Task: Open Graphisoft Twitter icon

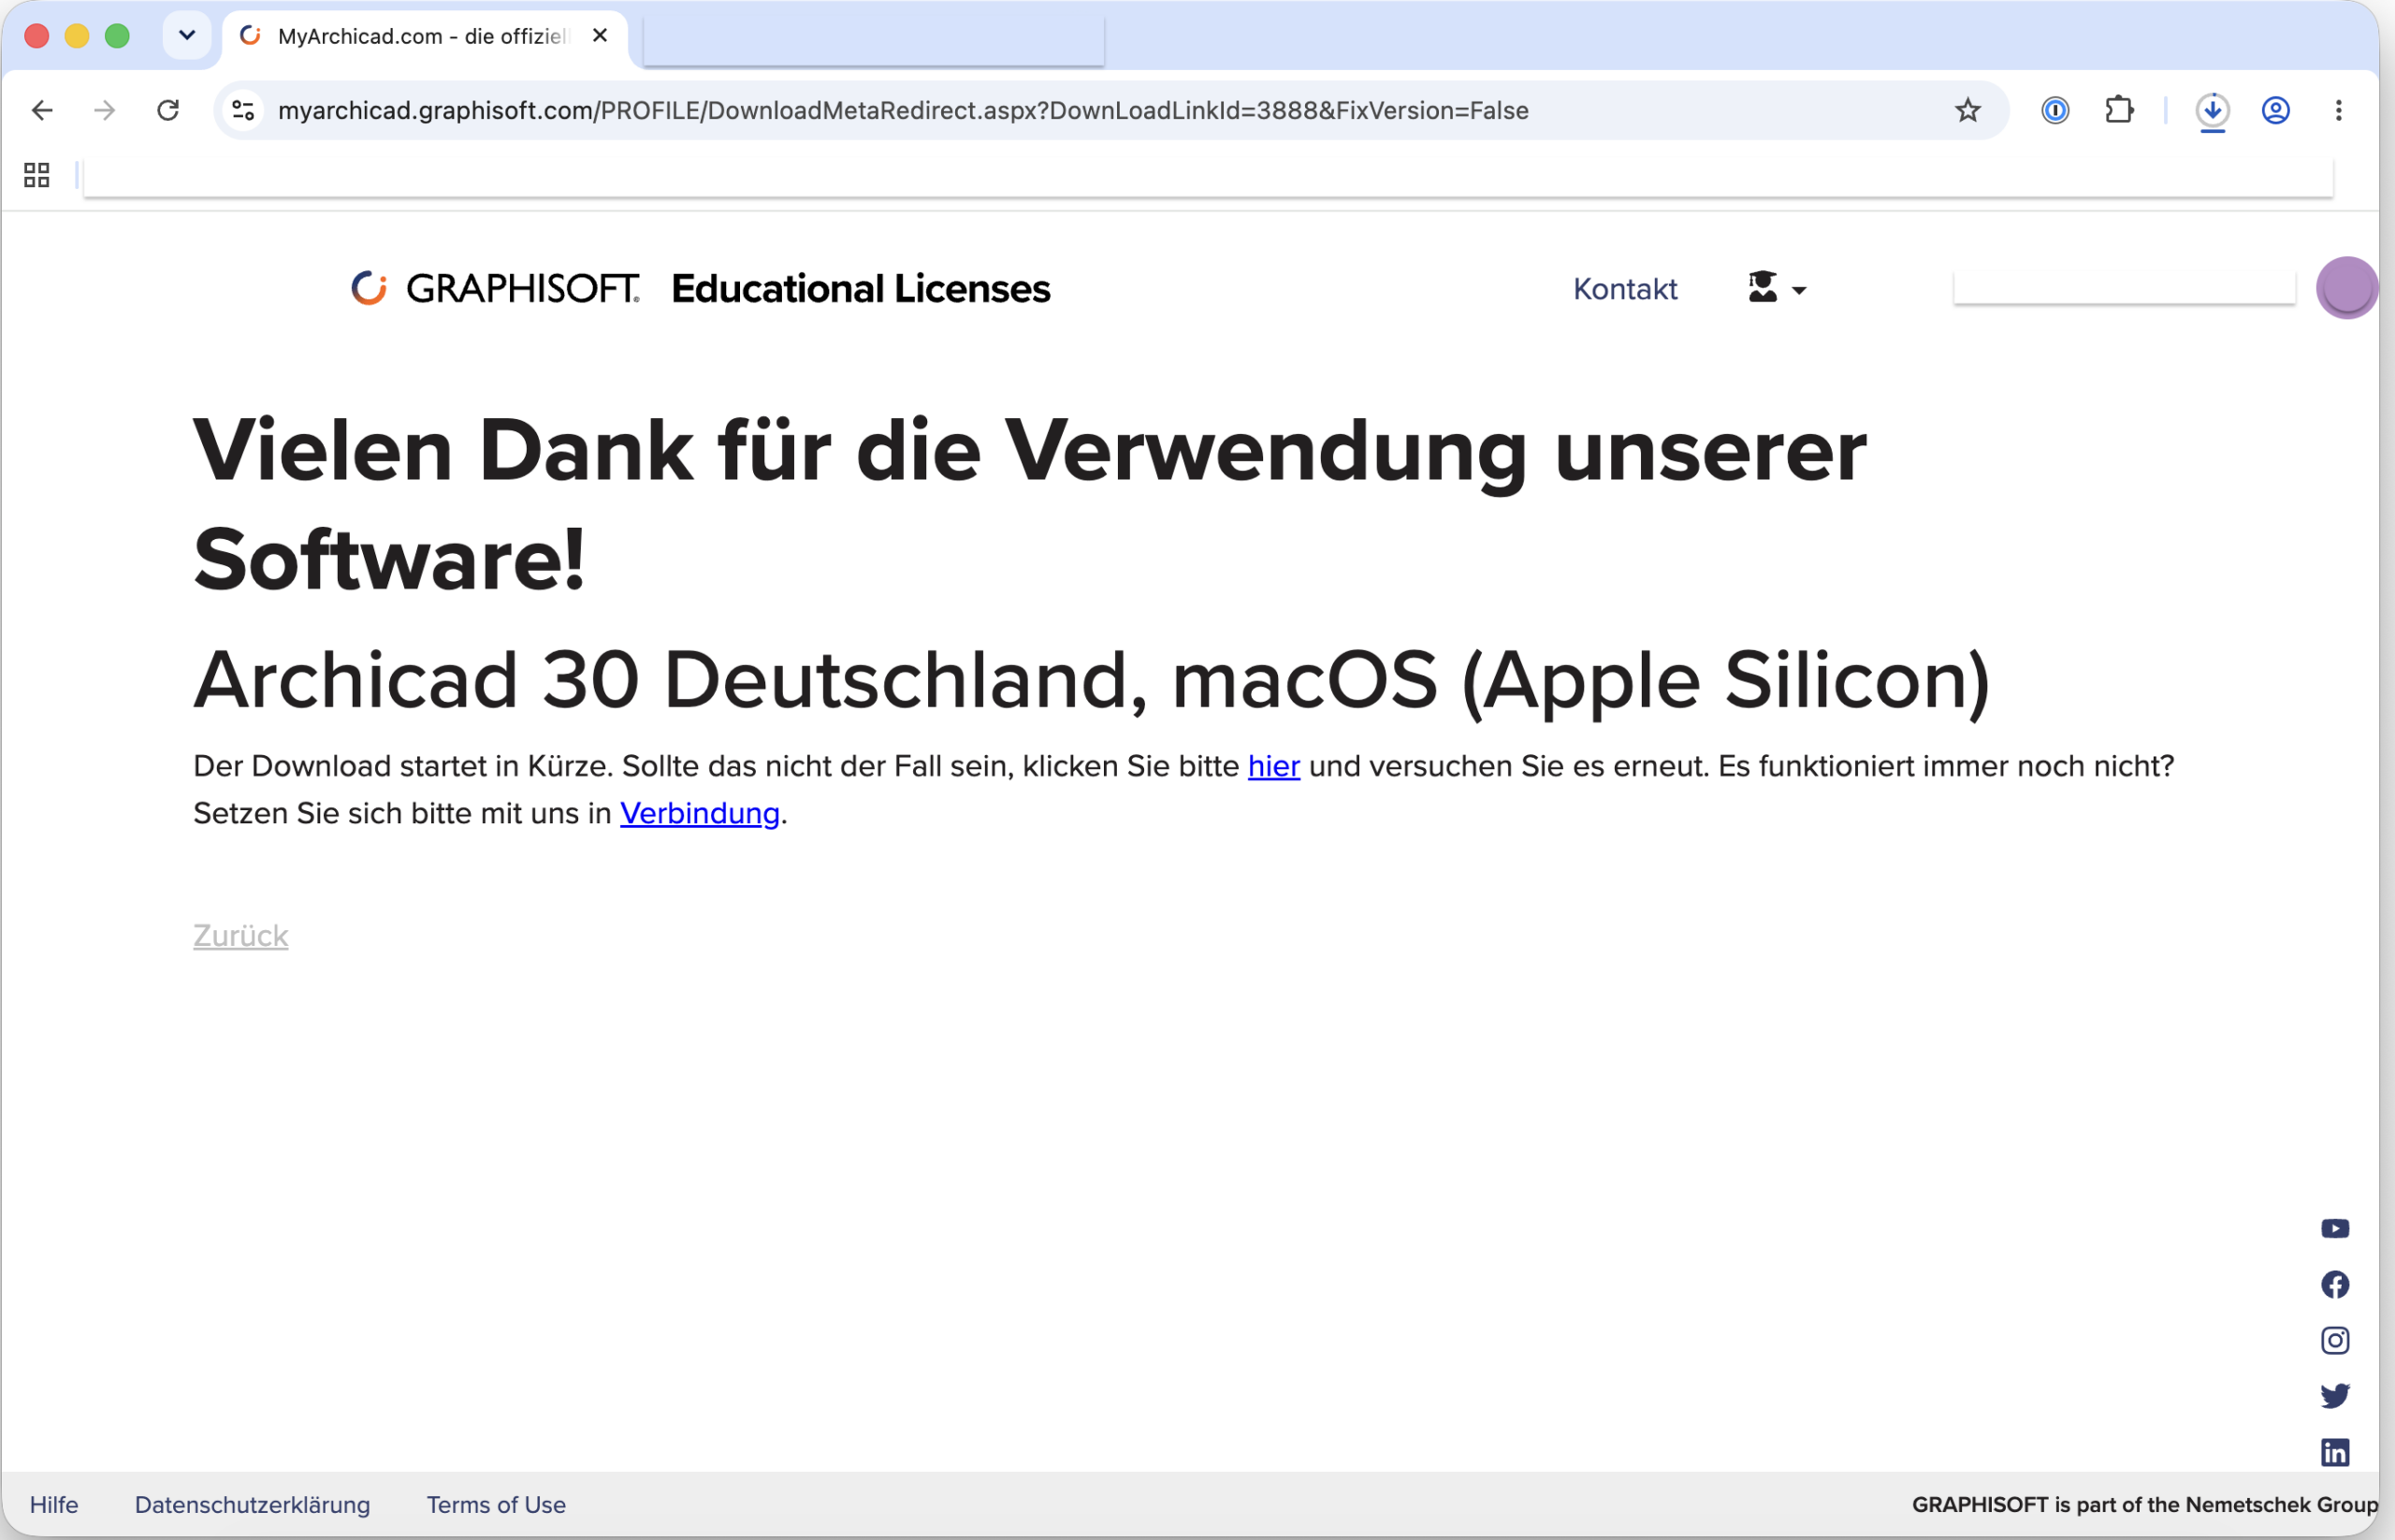Action: click(x=2335, y=1396)
